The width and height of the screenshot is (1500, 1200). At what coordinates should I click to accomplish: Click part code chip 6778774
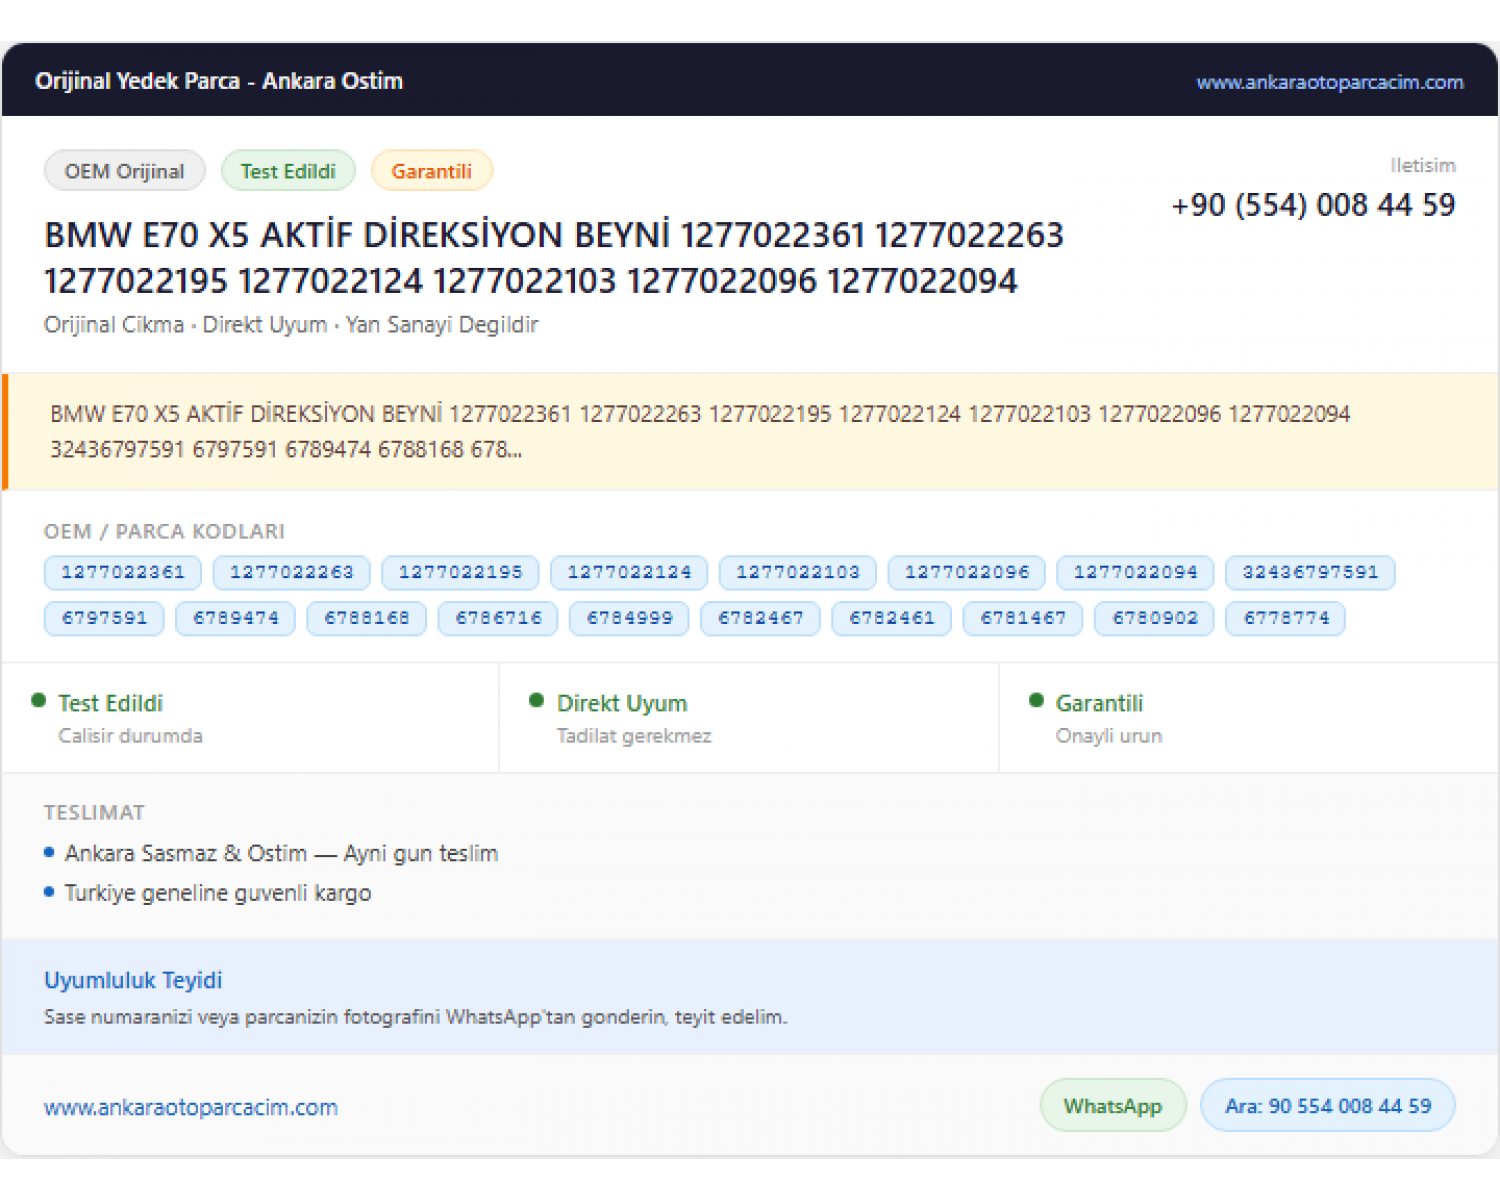[1286, 618]
